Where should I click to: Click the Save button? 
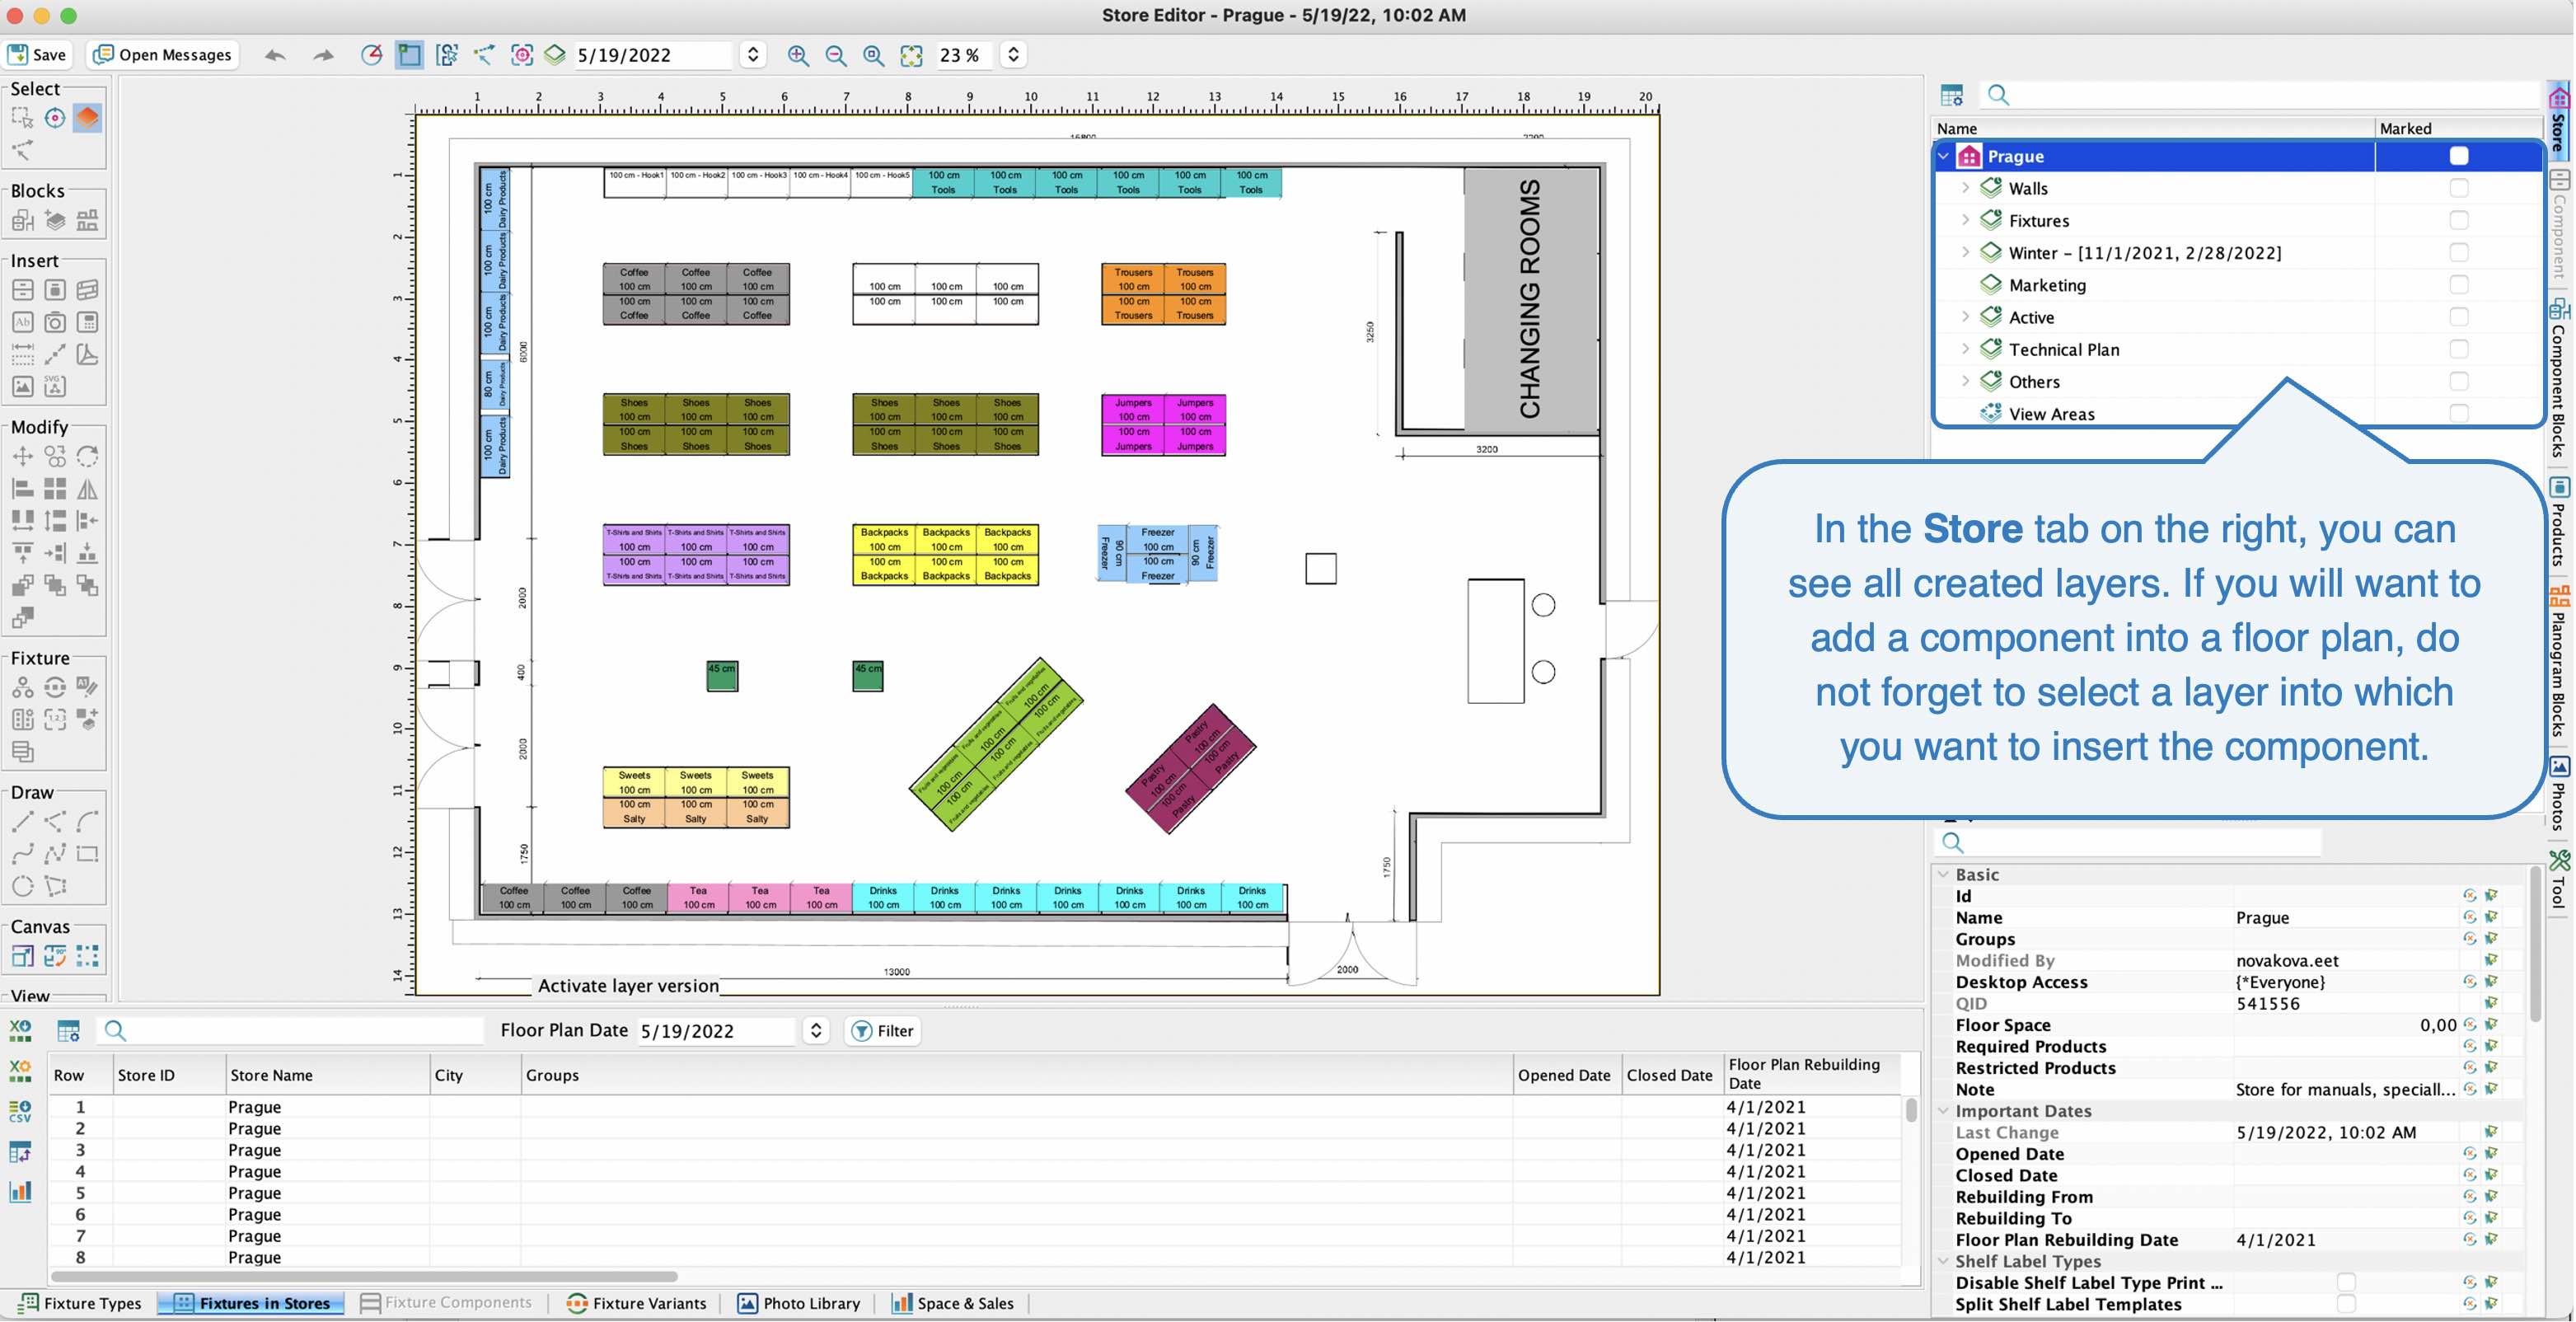(x=37, y=55)
